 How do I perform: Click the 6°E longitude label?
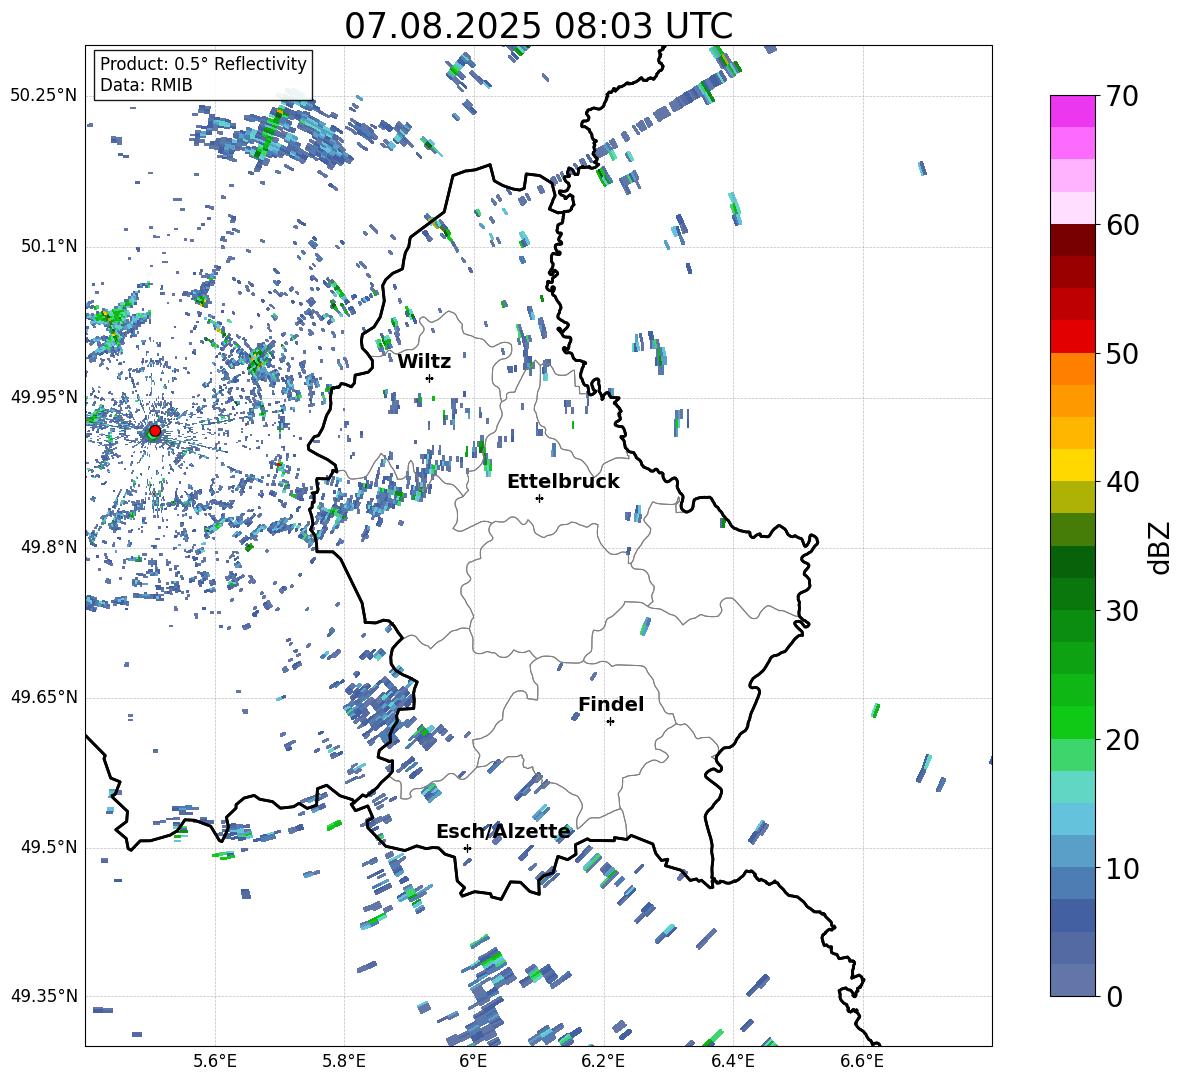pyautogui.click(x=473, y=1061)
